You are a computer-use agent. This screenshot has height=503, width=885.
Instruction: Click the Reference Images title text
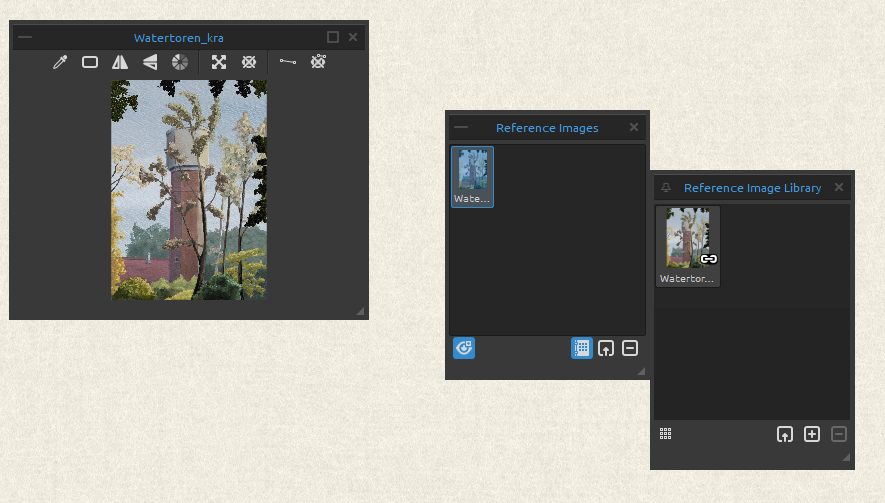[x=547, y=128]
